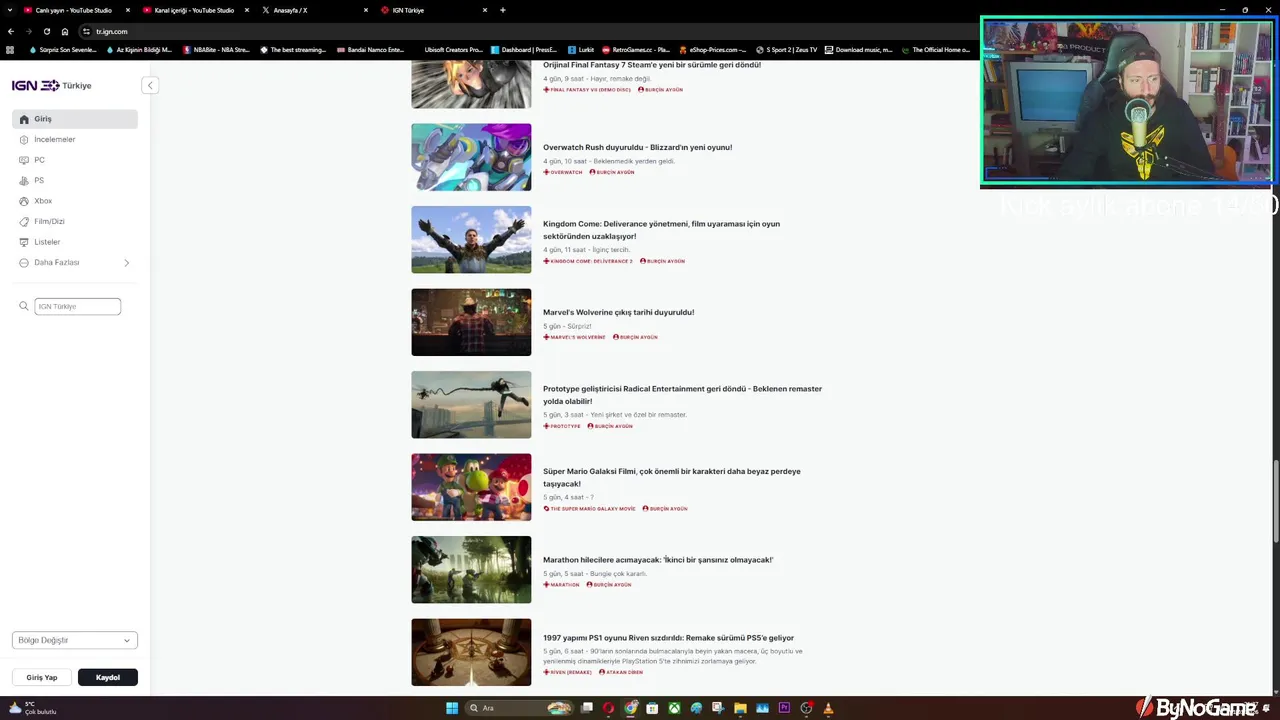
Task: Open a new browser tab
Action: click(x=503, y=10)
